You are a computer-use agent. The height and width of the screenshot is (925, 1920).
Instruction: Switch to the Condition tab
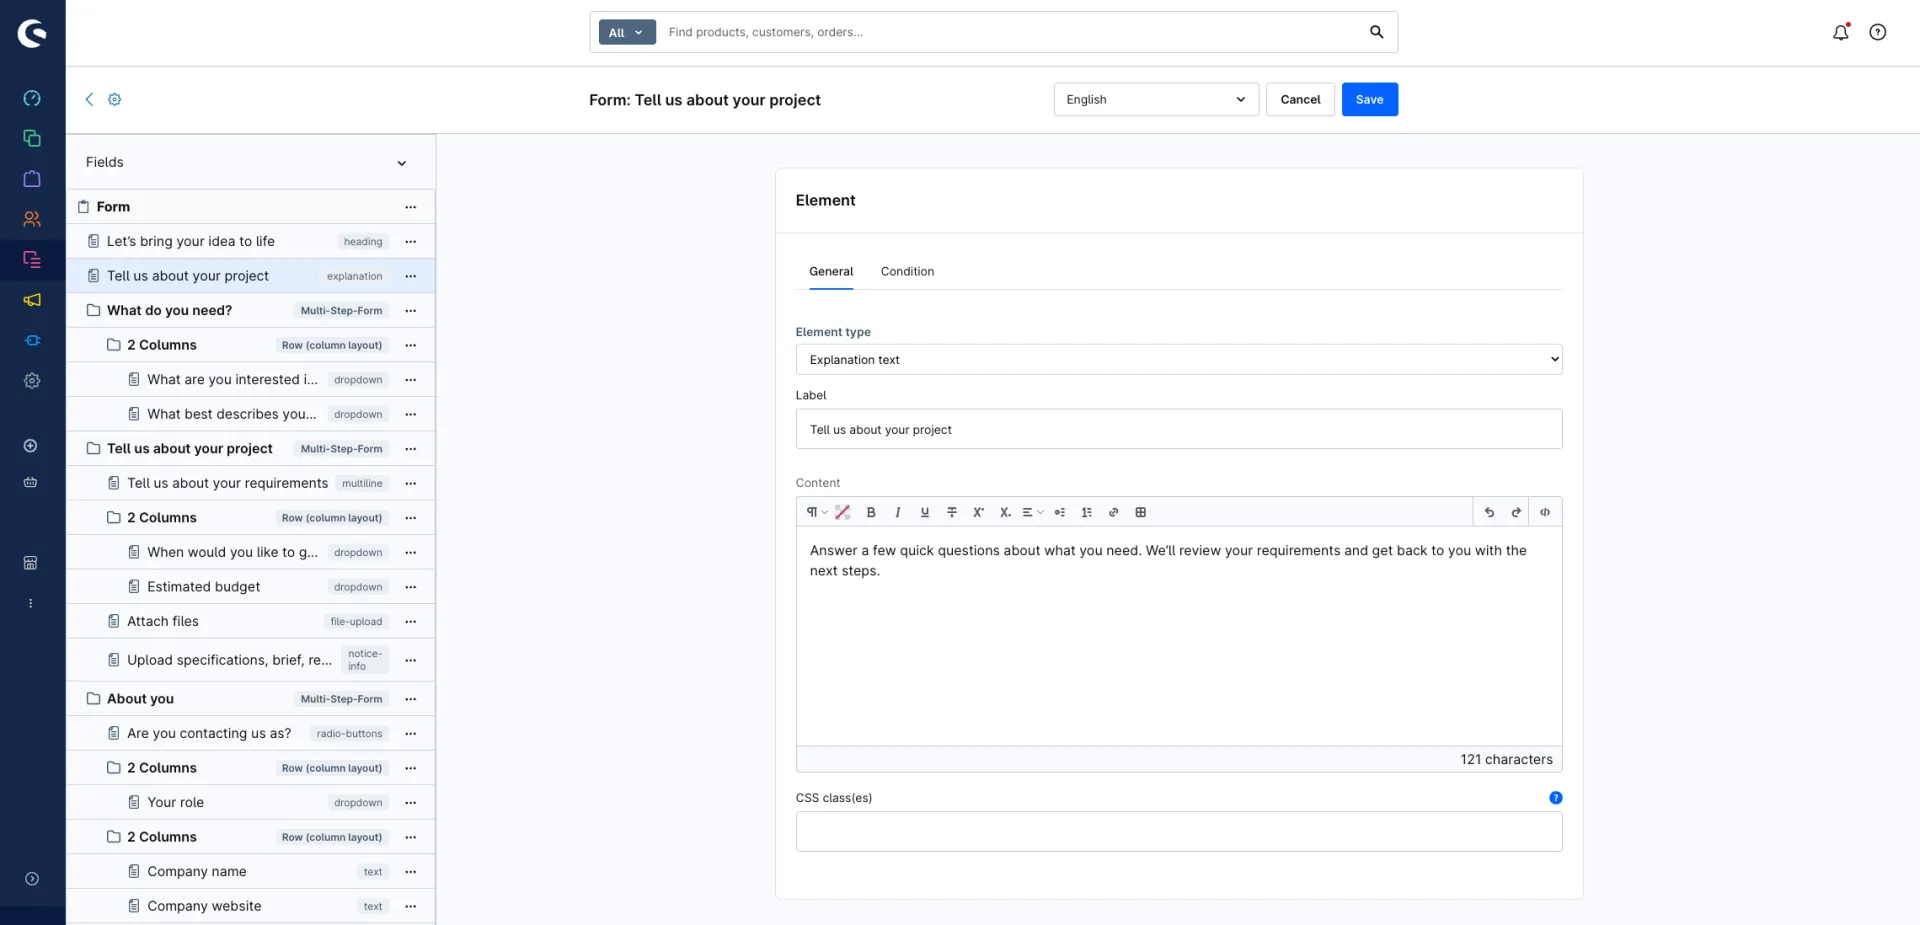(908, 272)
